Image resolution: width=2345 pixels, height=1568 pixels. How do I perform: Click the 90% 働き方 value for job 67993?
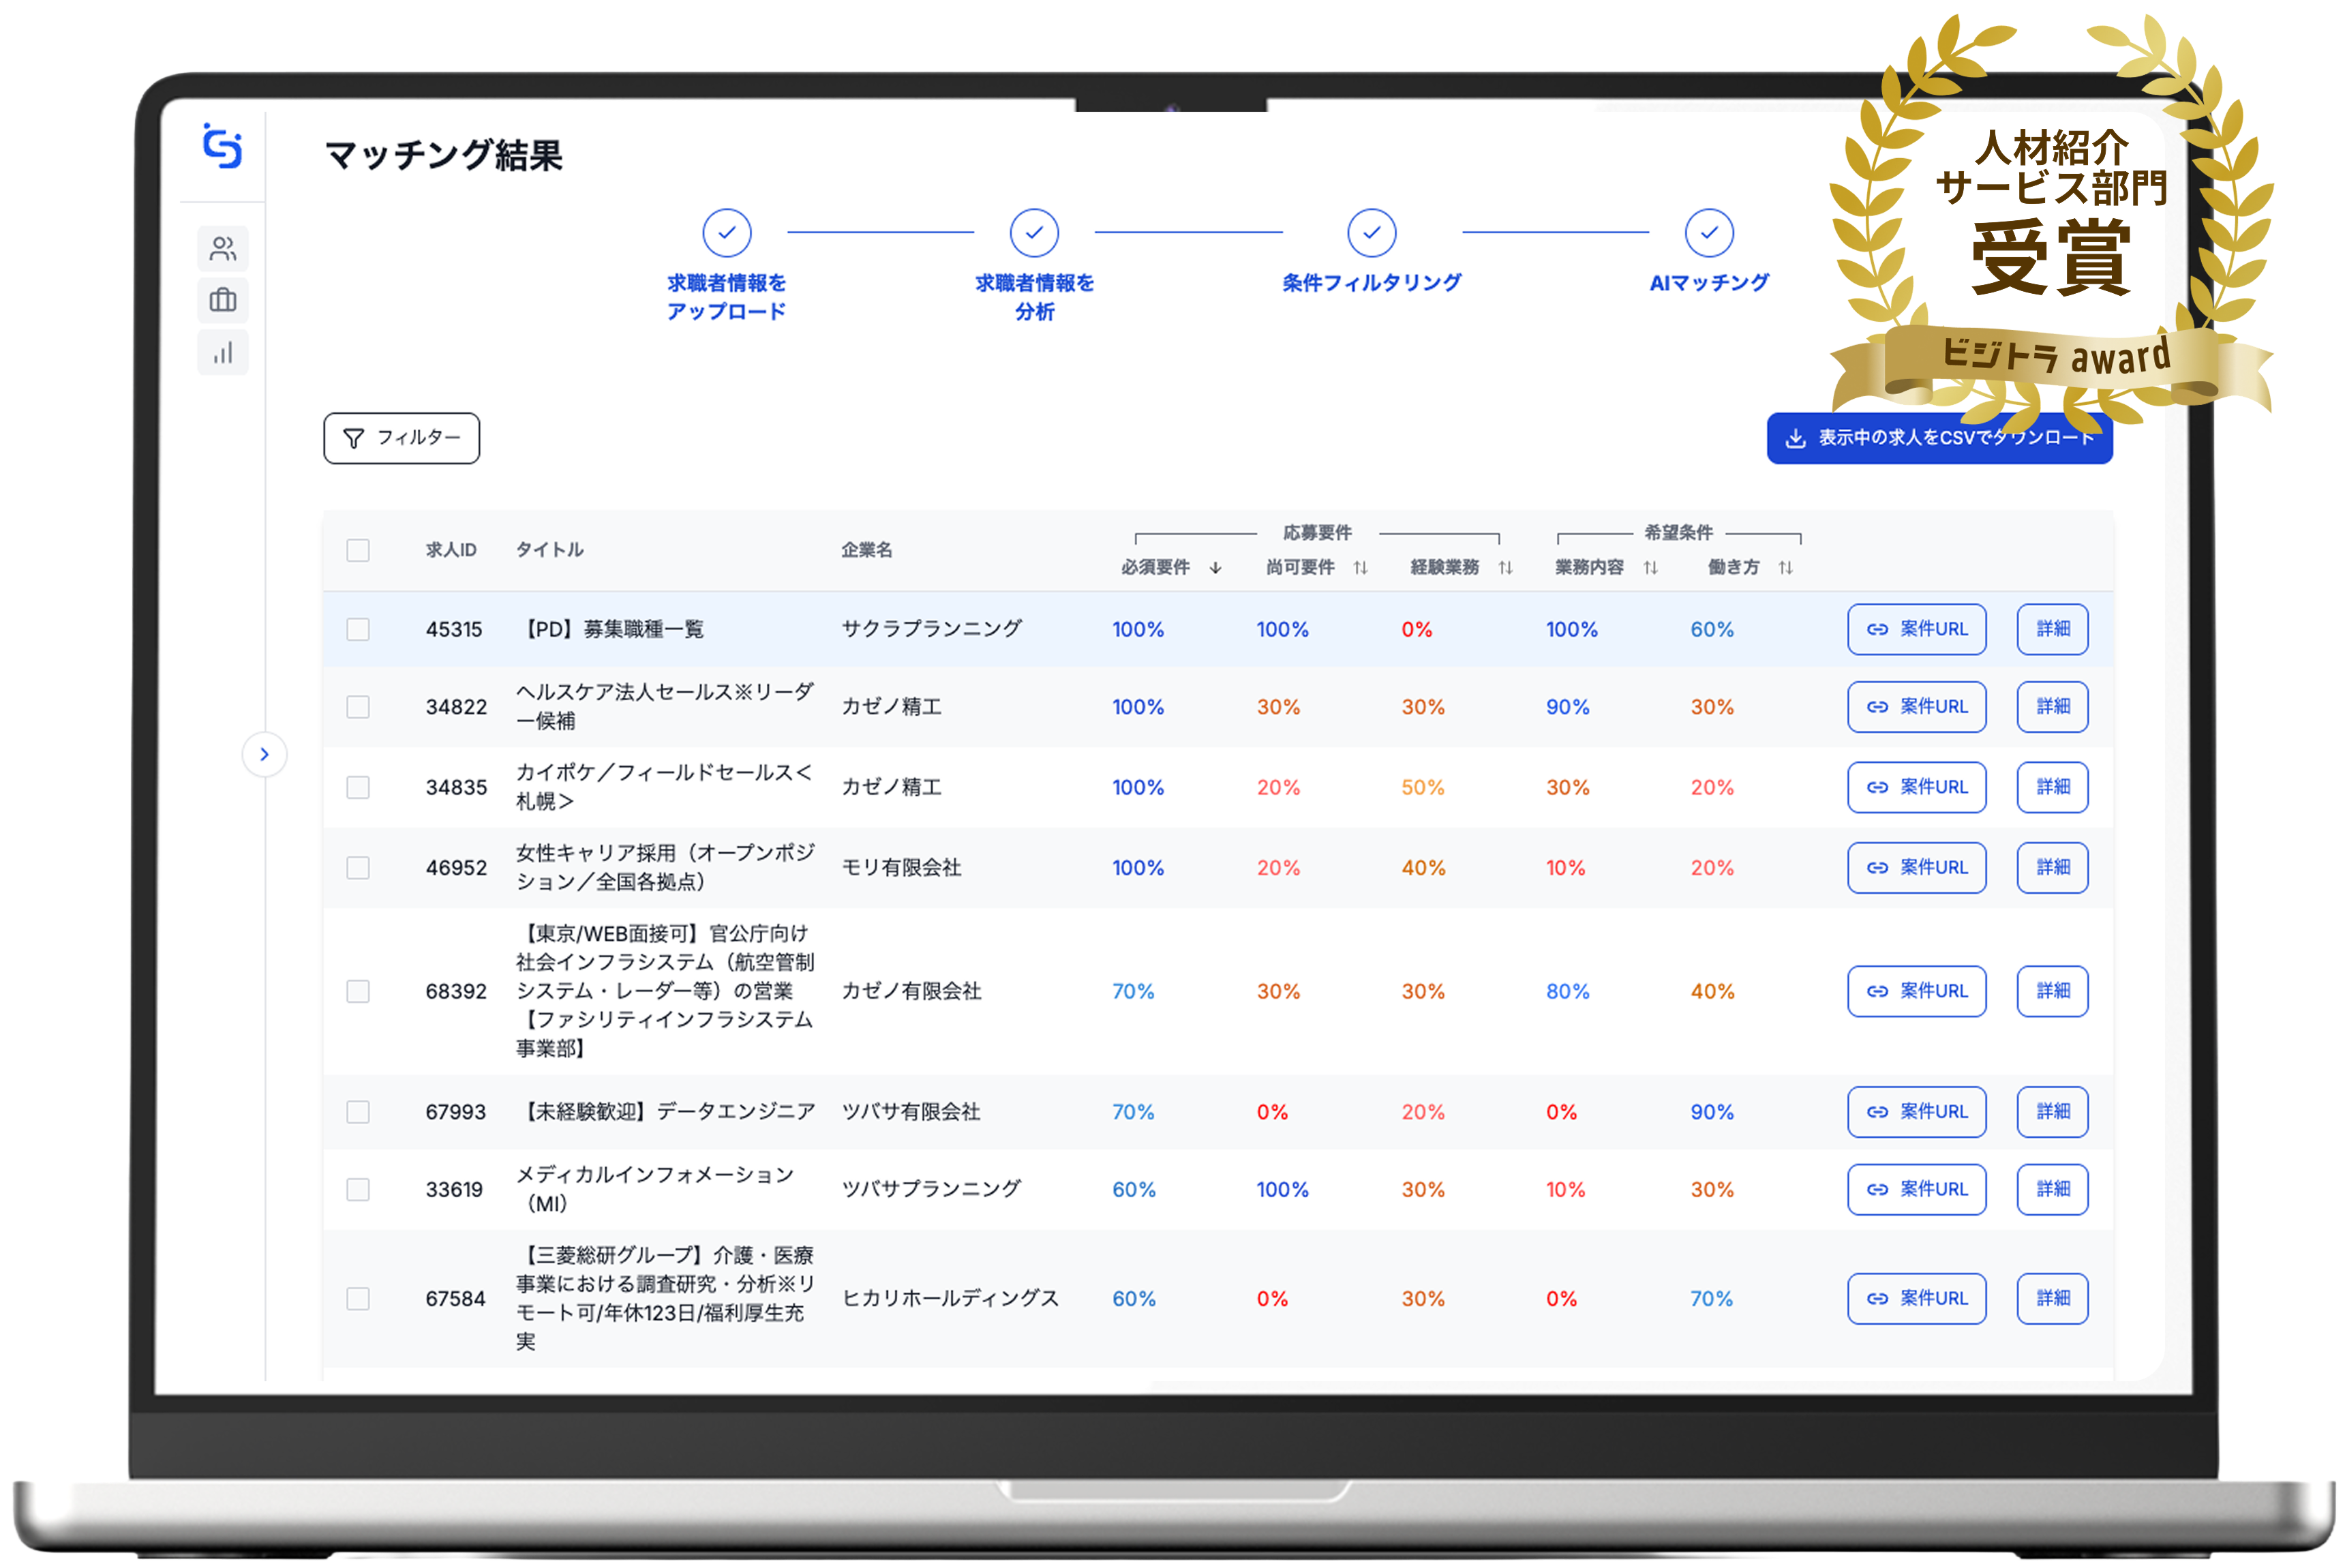point(1712,1112)
